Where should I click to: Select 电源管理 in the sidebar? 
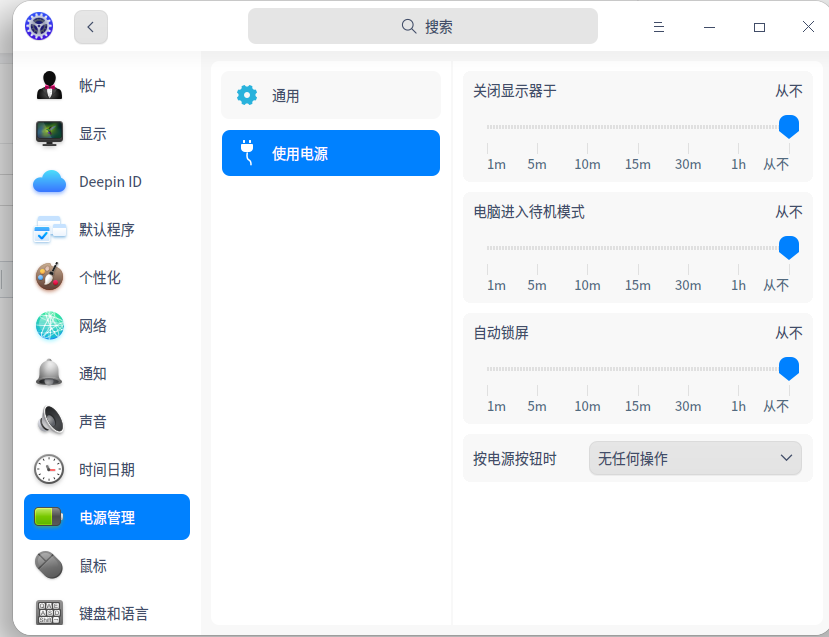click(108, 517)
